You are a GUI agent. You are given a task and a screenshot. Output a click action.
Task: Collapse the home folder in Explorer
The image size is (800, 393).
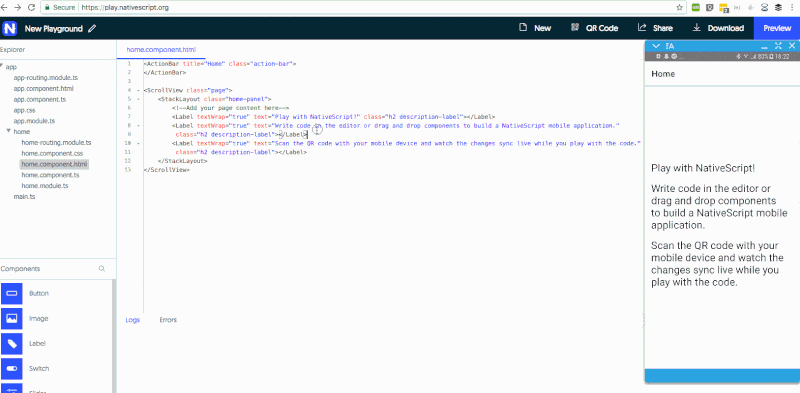[x=9, y=131]
